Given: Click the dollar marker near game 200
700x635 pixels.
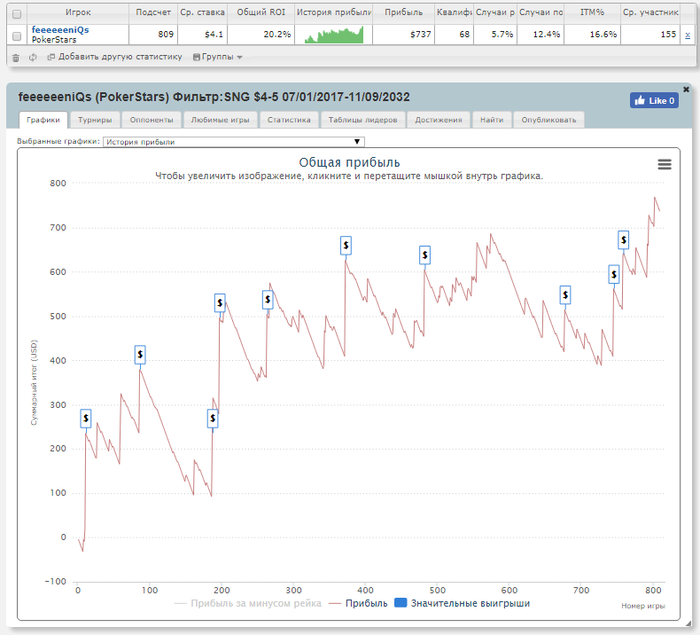Looking at the screenshot, I should click(x=220, y=303).
